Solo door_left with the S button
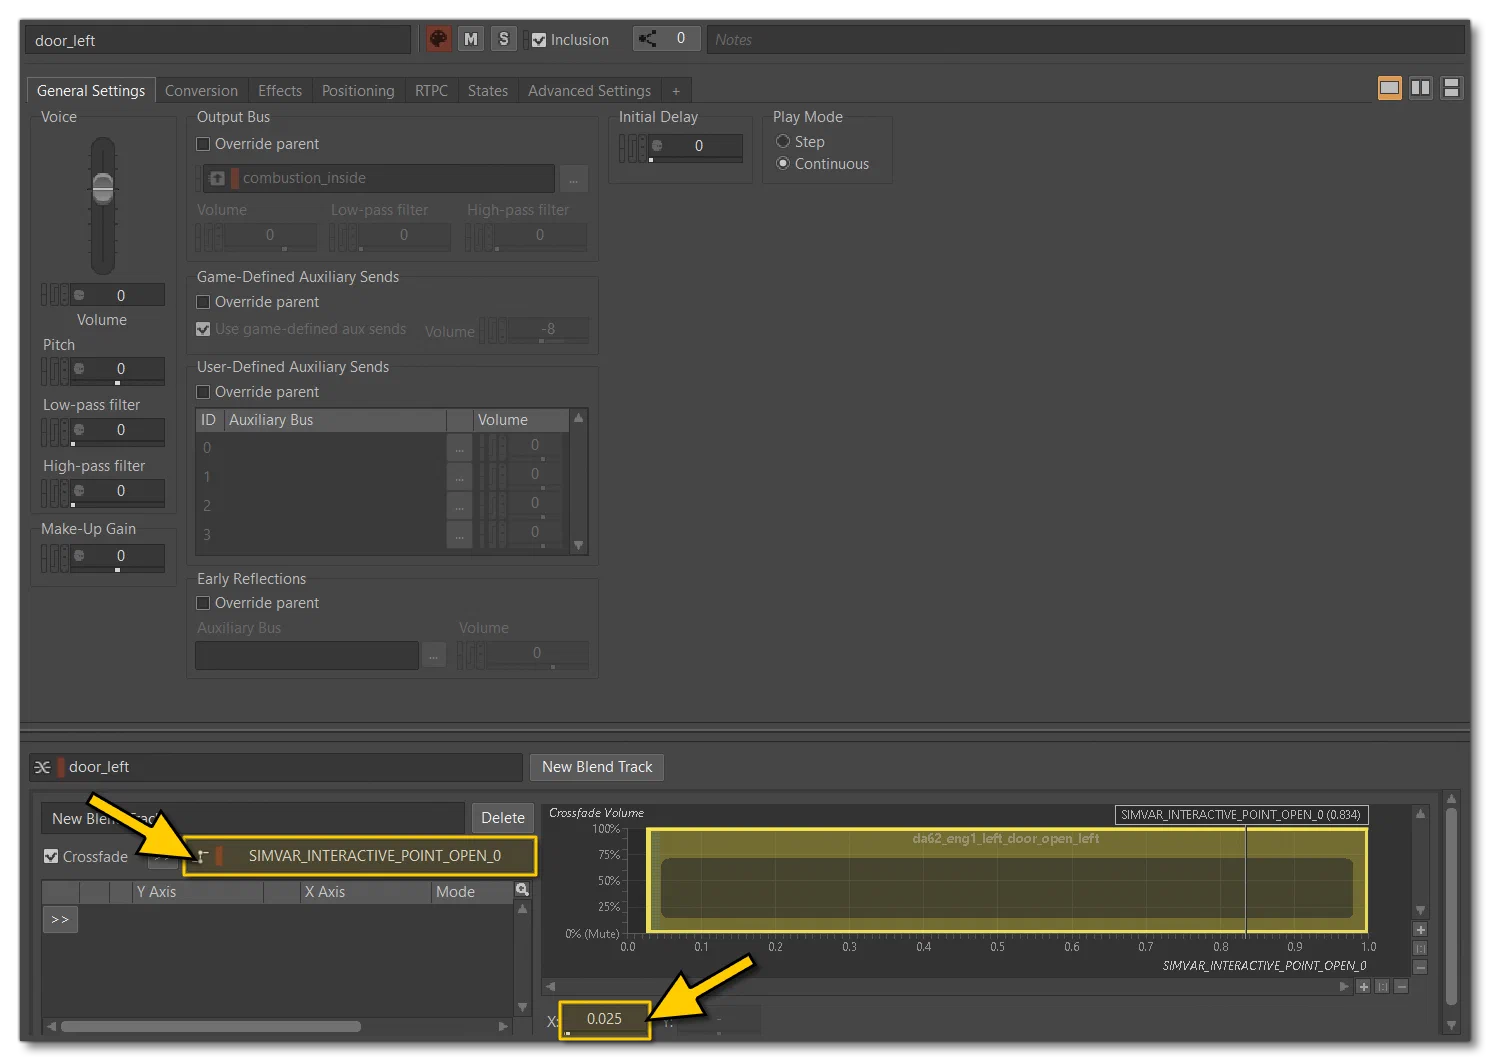Screen dimensions: 1490x1061 pyautogui.click(x=504, y=39)
